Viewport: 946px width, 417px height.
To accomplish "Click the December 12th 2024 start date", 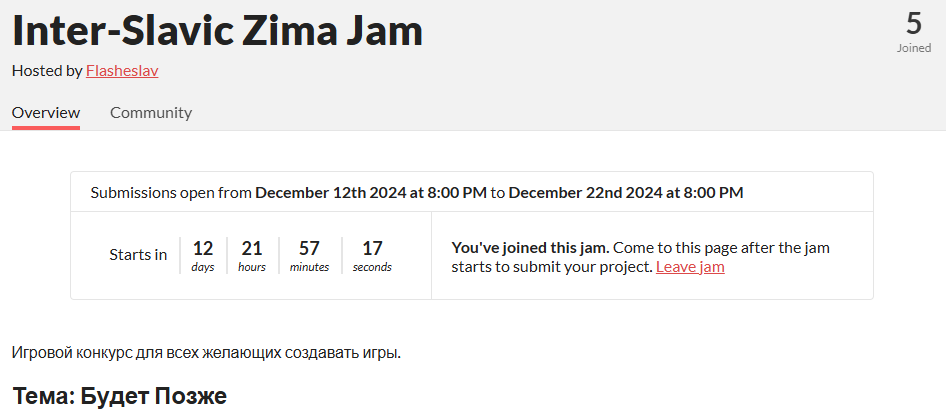I will point(371,192).
